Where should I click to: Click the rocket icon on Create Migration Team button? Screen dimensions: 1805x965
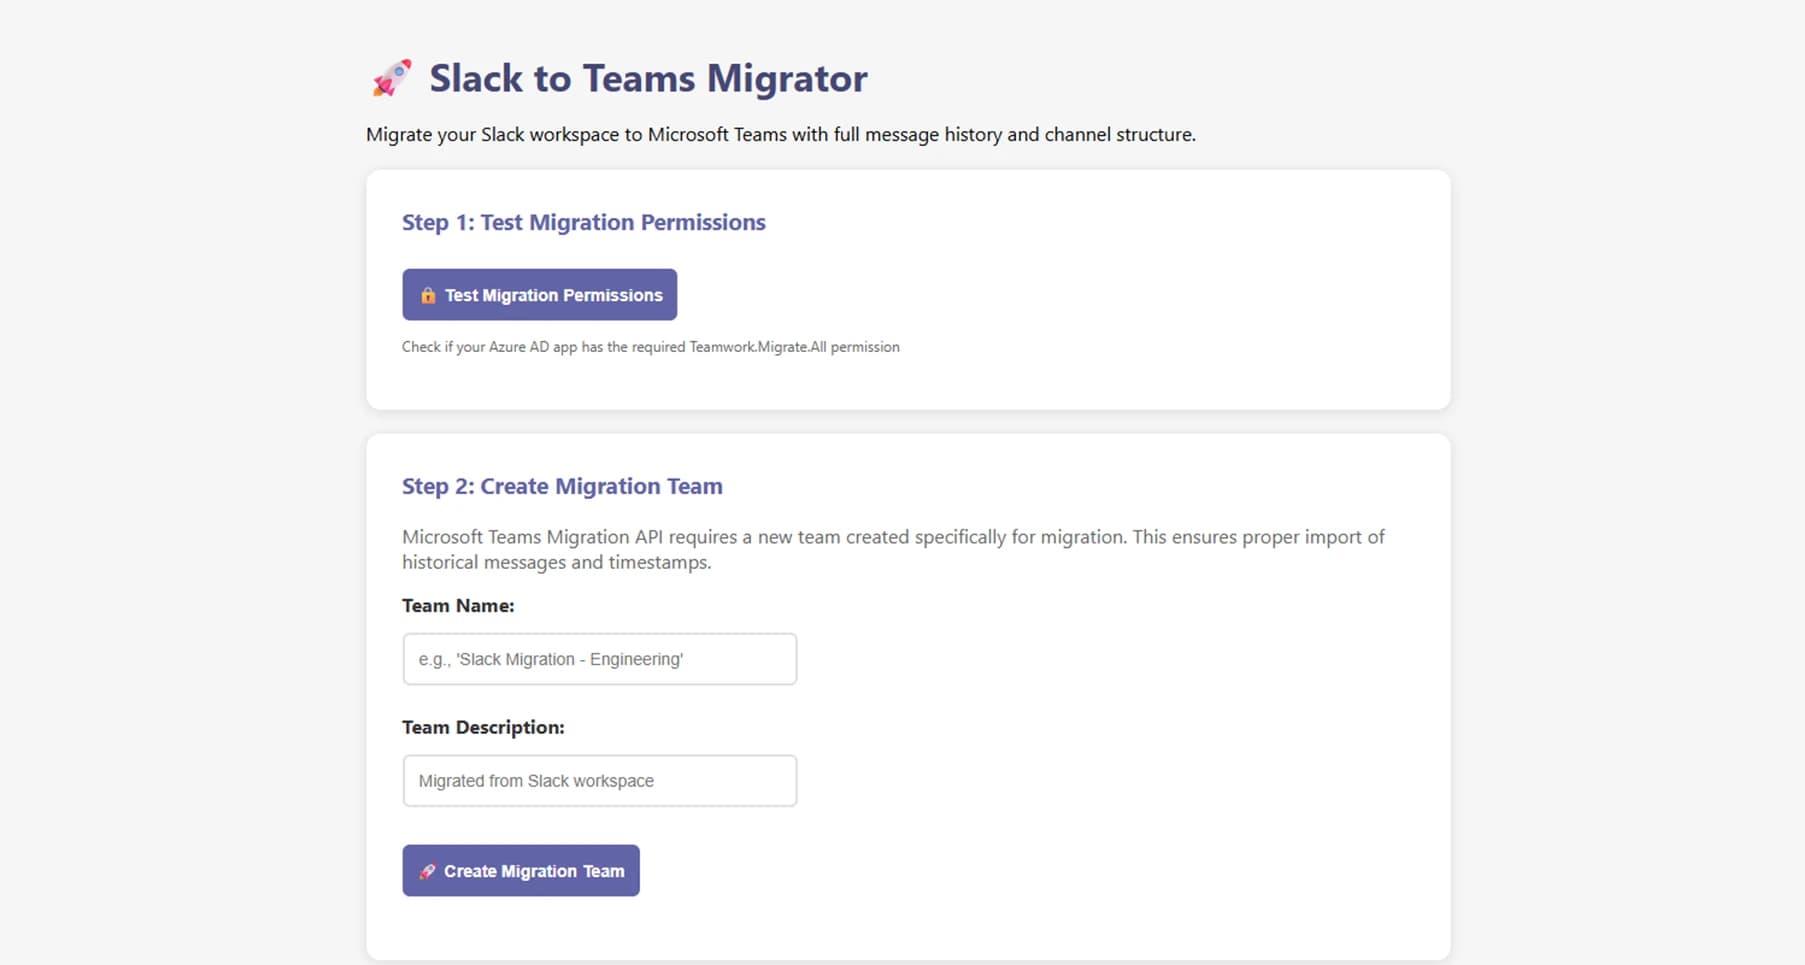click(428, 870)
